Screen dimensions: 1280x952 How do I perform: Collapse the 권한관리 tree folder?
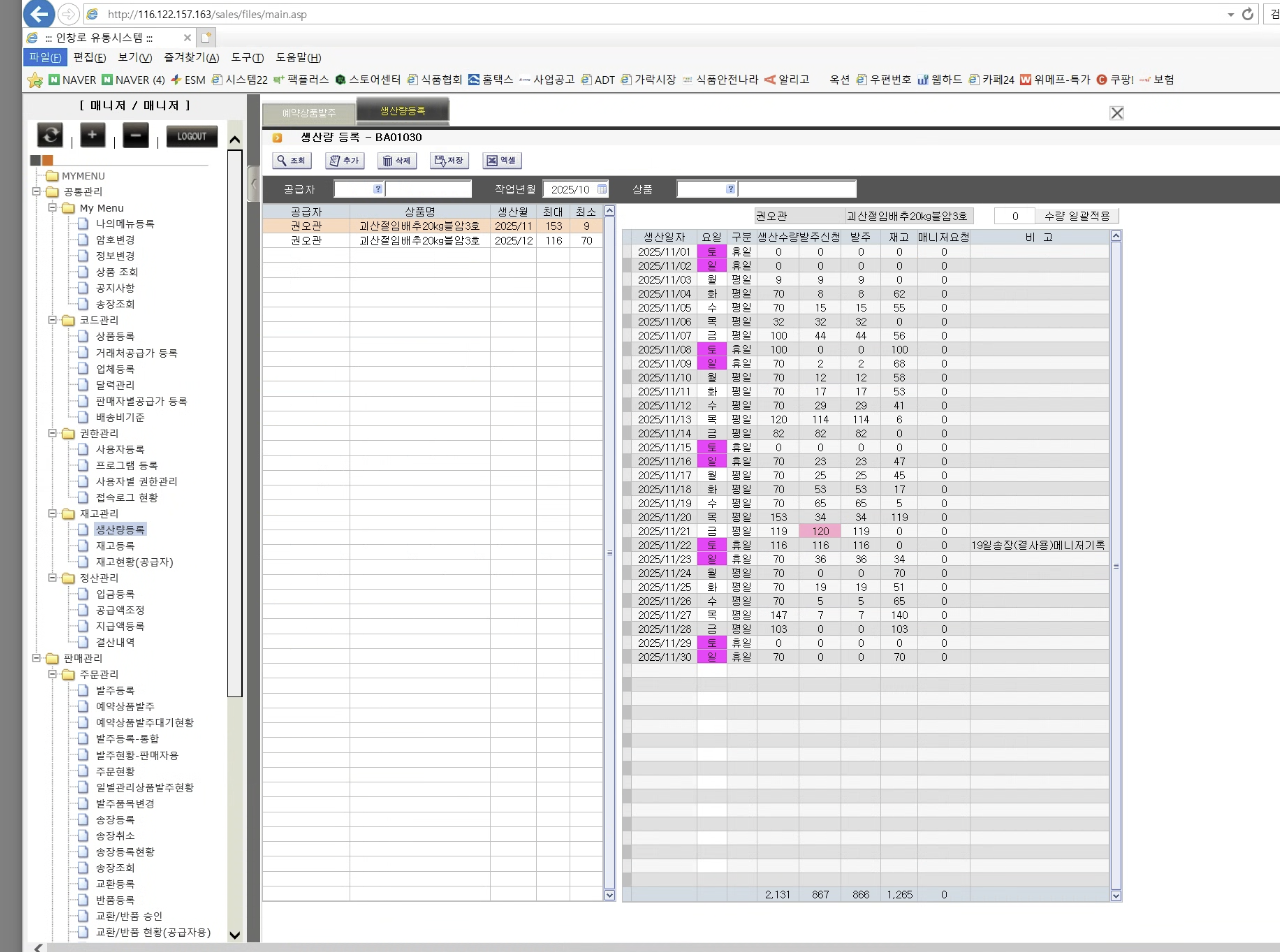point(53,433)
